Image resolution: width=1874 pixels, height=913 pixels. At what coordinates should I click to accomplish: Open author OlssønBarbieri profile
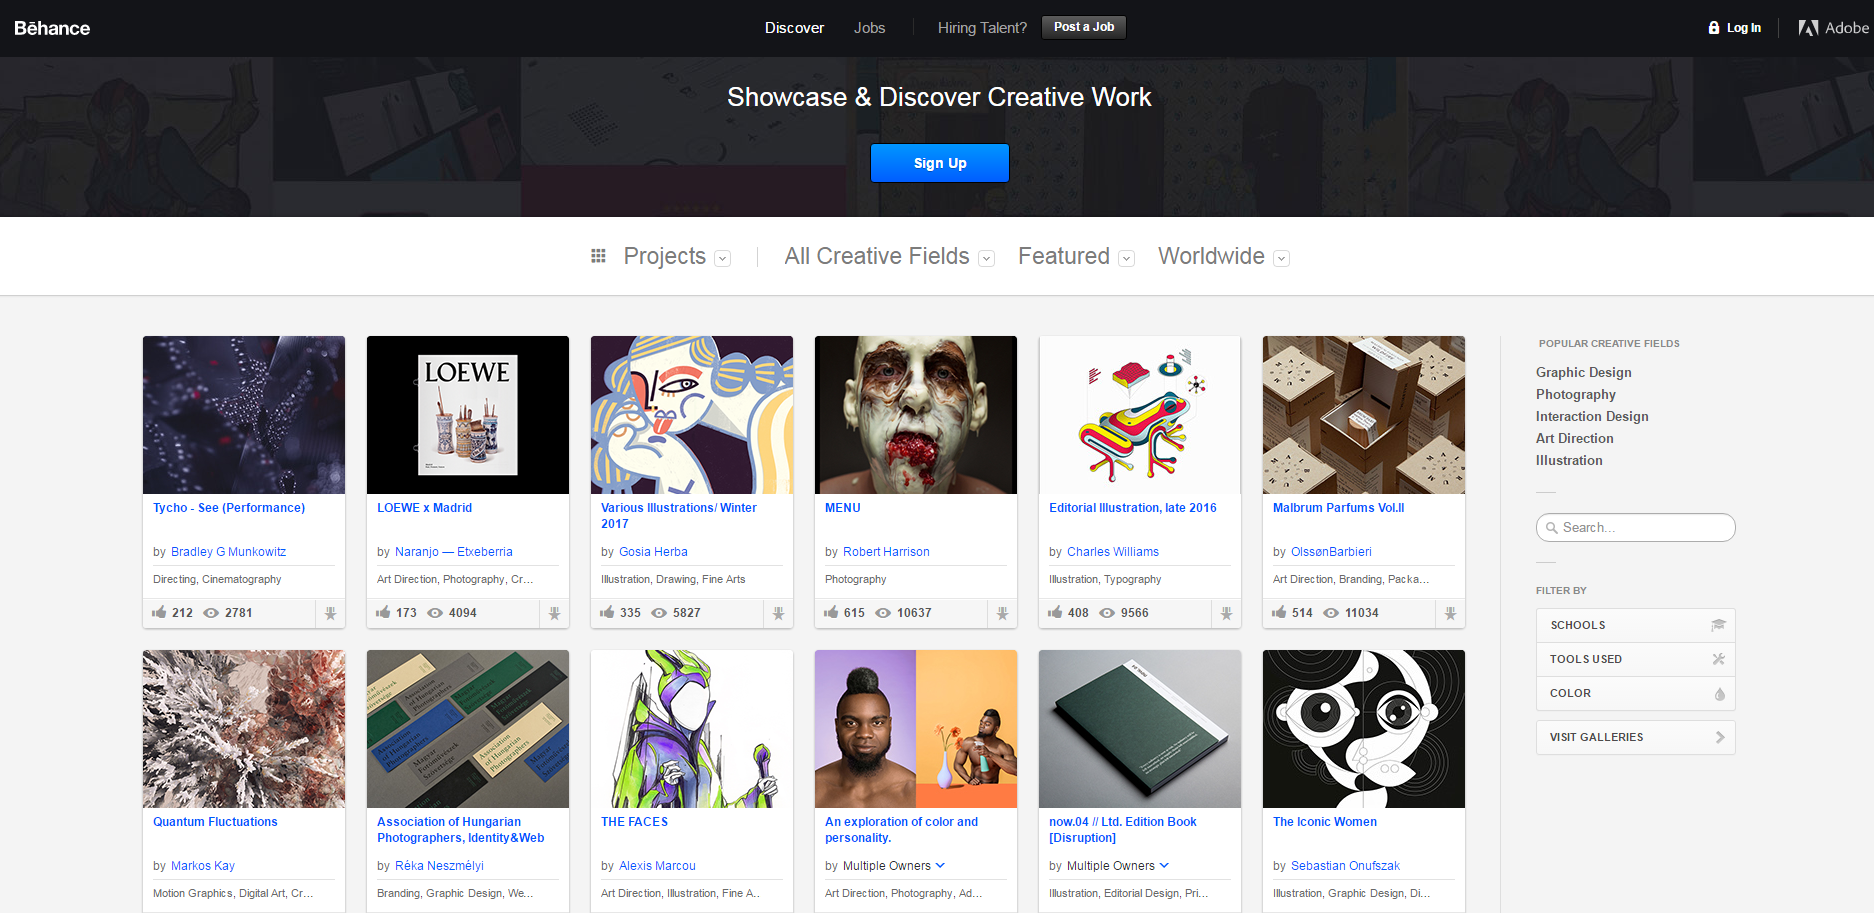pos(1331,552)
